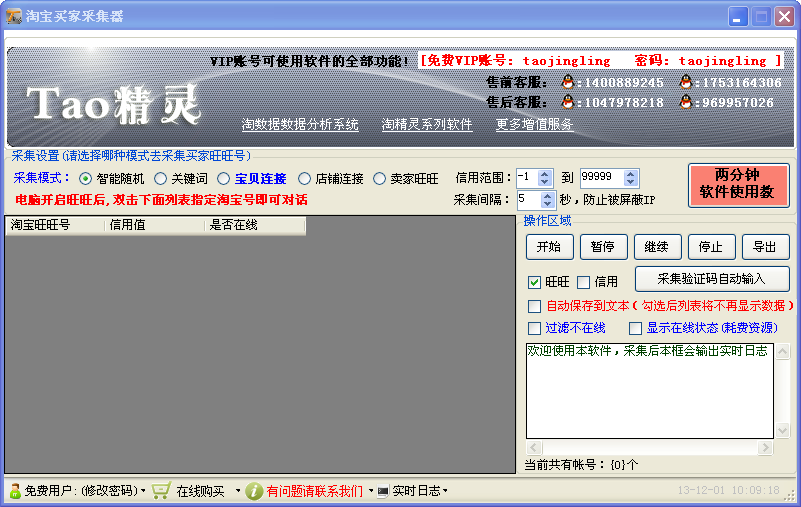Image resolution: width=801 pixels, height=507 pixels.
Task: Decrease the maximum credit value 99999
Action: click(x=630, y=182)
